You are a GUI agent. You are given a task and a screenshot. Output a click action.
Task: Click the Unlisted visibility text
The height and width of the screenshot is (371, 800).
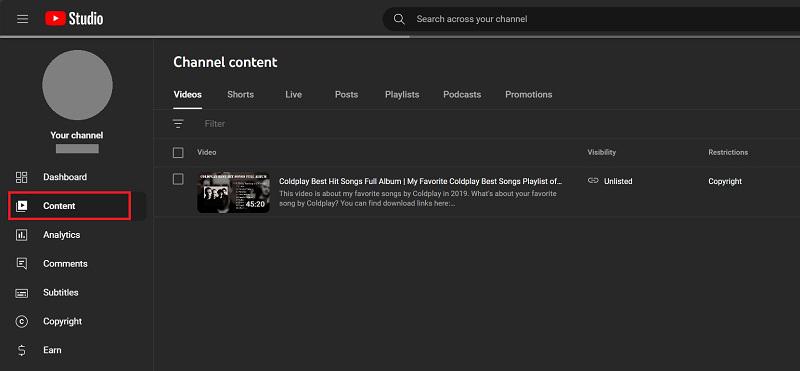pos(618,181)
